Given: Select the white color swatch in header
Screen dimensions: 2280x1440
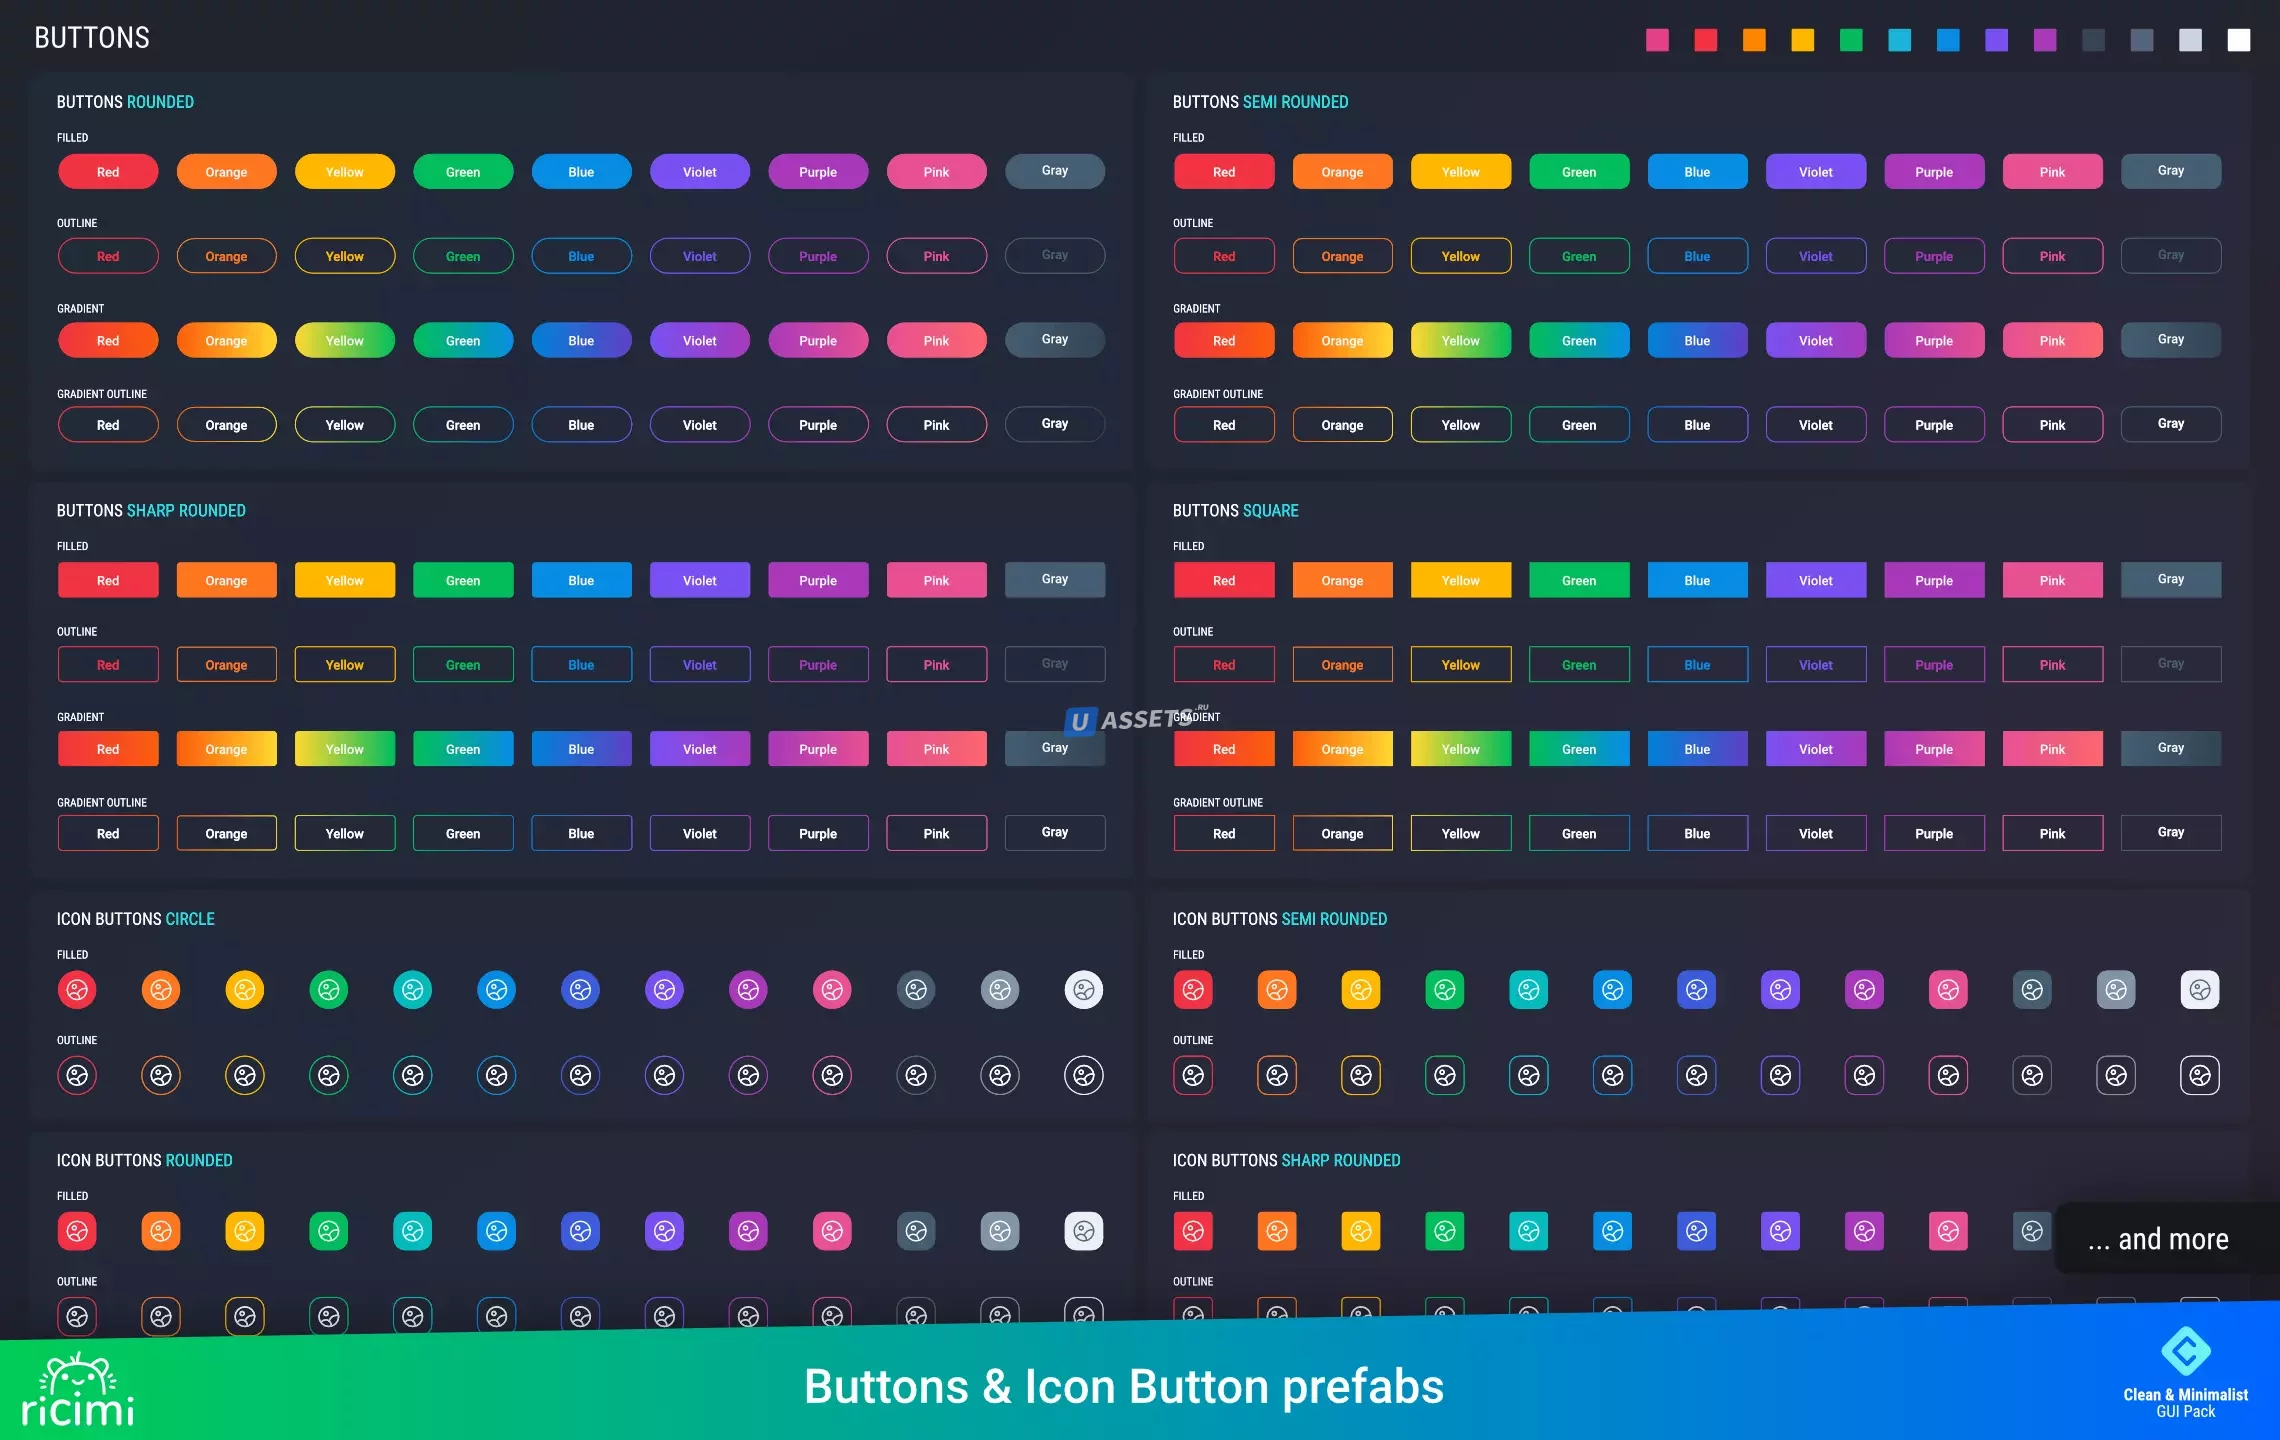Looking at the screenshot, I should point(2239,40).
